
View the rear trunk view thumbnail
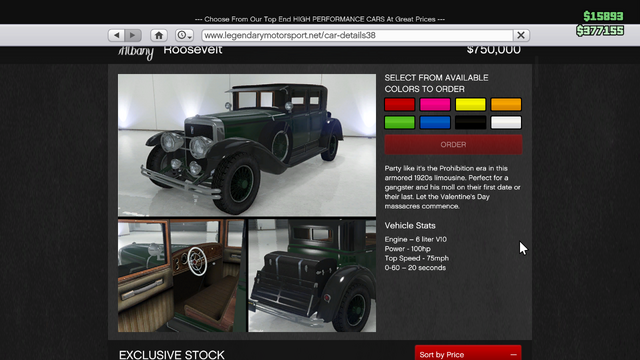312,276
